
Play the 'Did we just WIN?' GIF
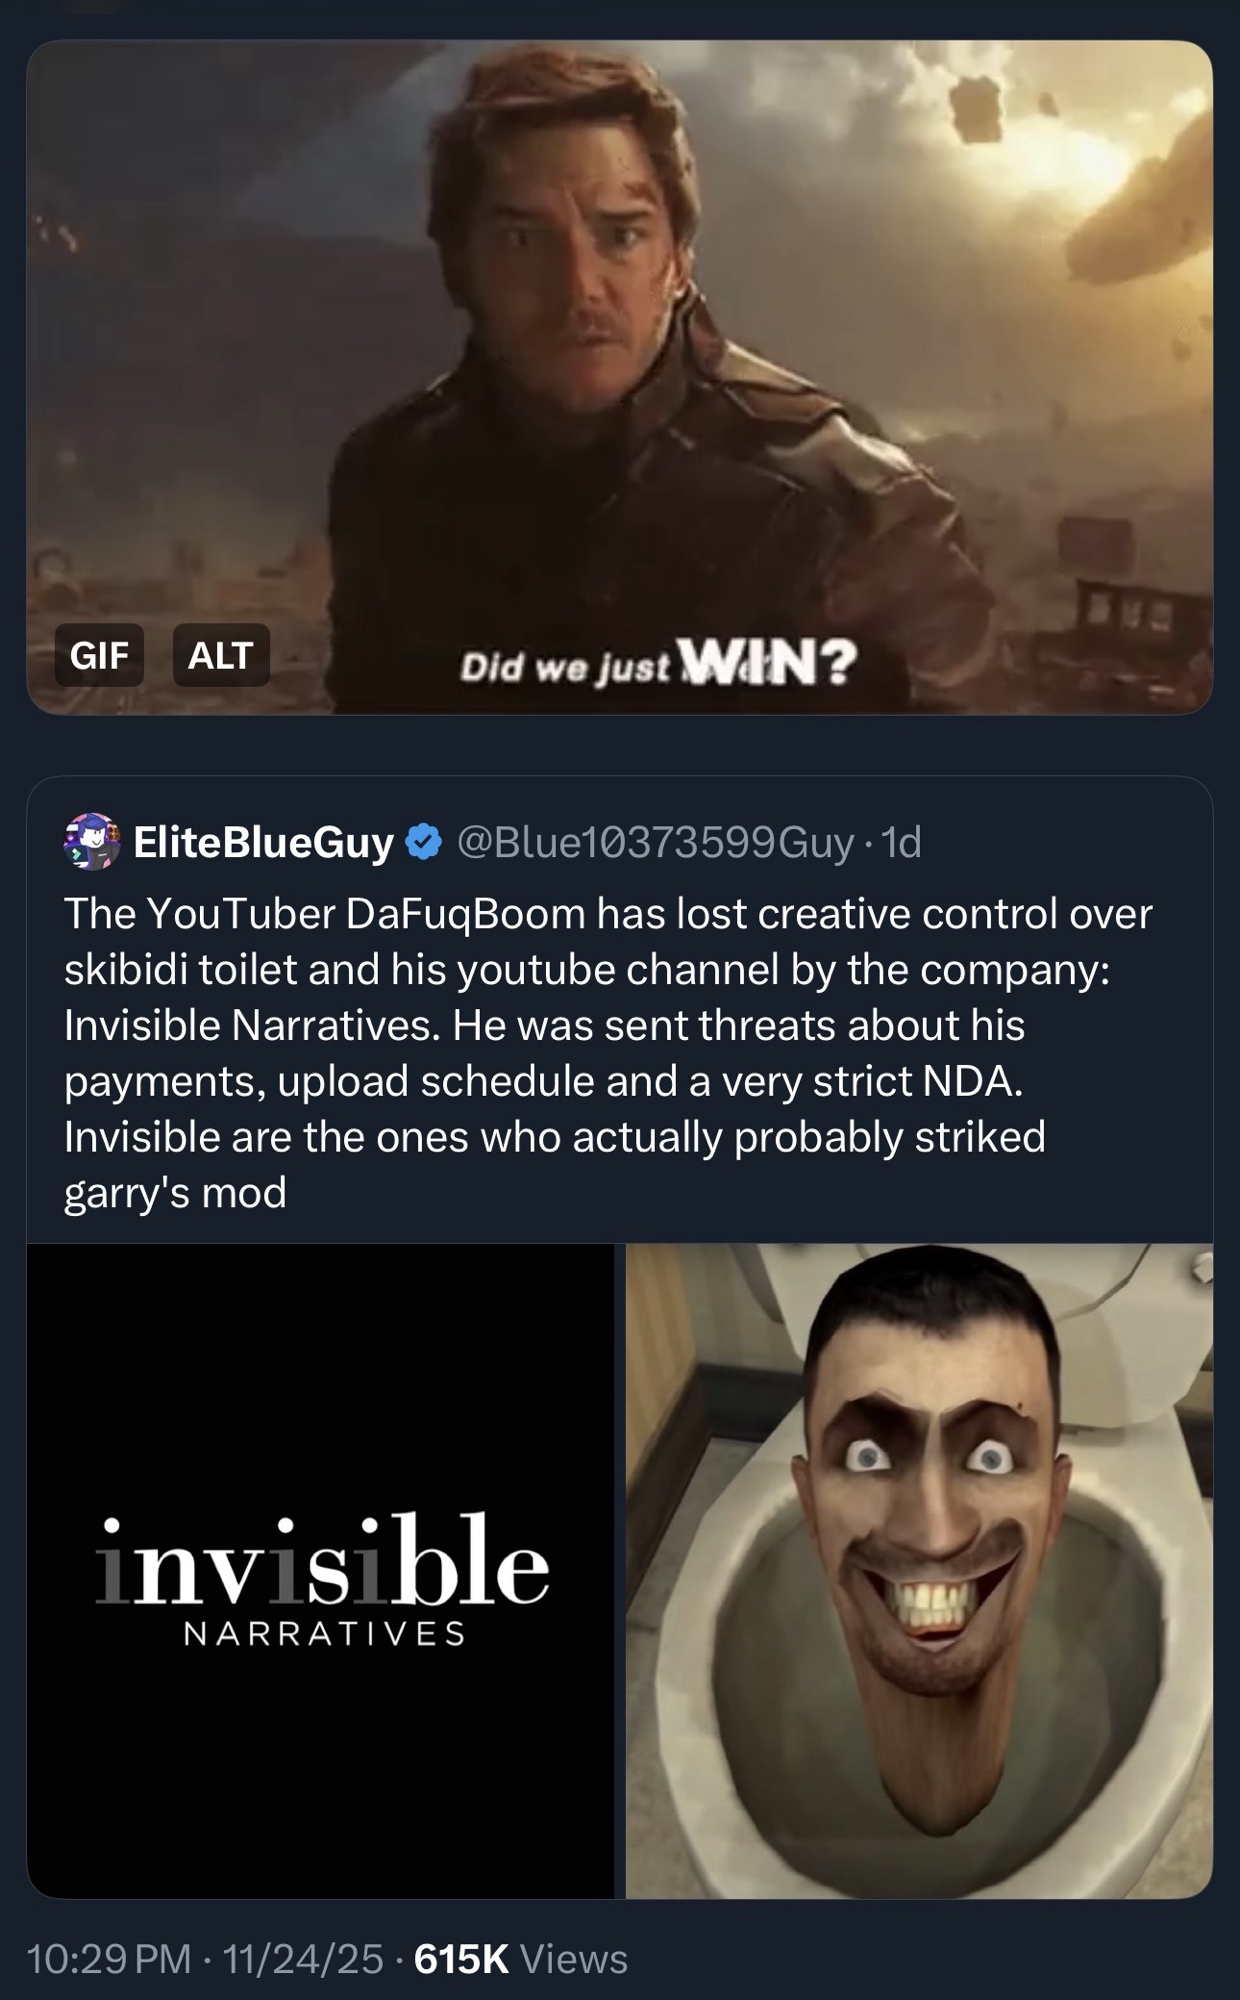(620, 377)
